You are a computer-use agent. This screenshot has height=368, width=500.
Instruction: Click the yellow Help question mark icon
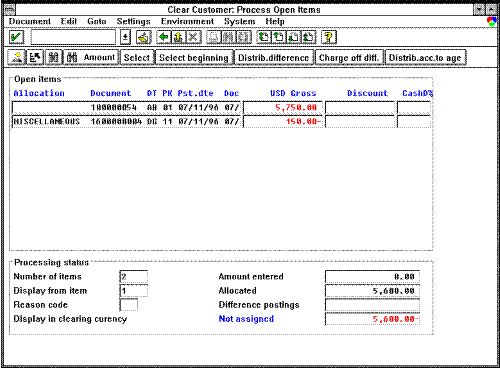coord(329,37)
